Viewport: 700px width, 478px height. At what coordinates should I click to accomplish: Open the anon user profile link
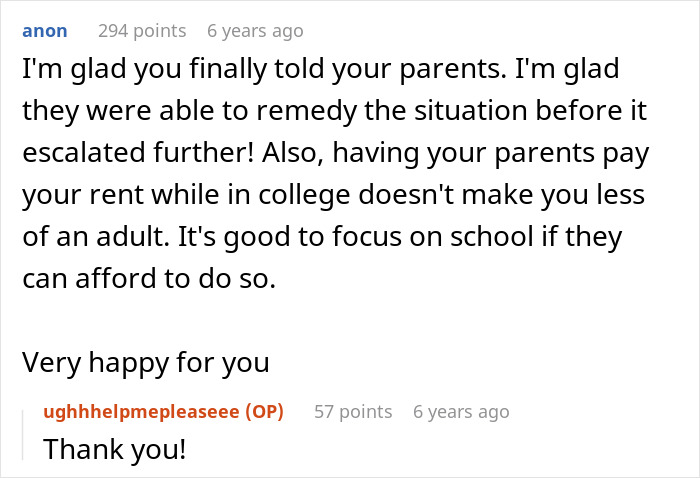(44, 31)
